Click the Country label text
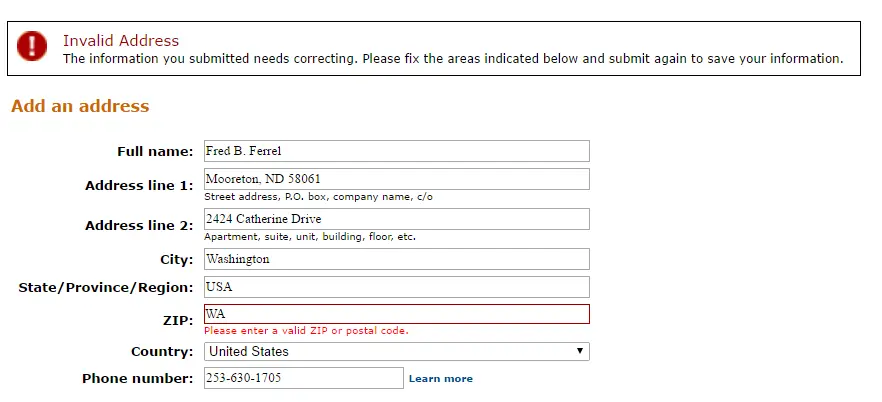Image resolution: width=882 pixels, height=402 pixels. 162,351
